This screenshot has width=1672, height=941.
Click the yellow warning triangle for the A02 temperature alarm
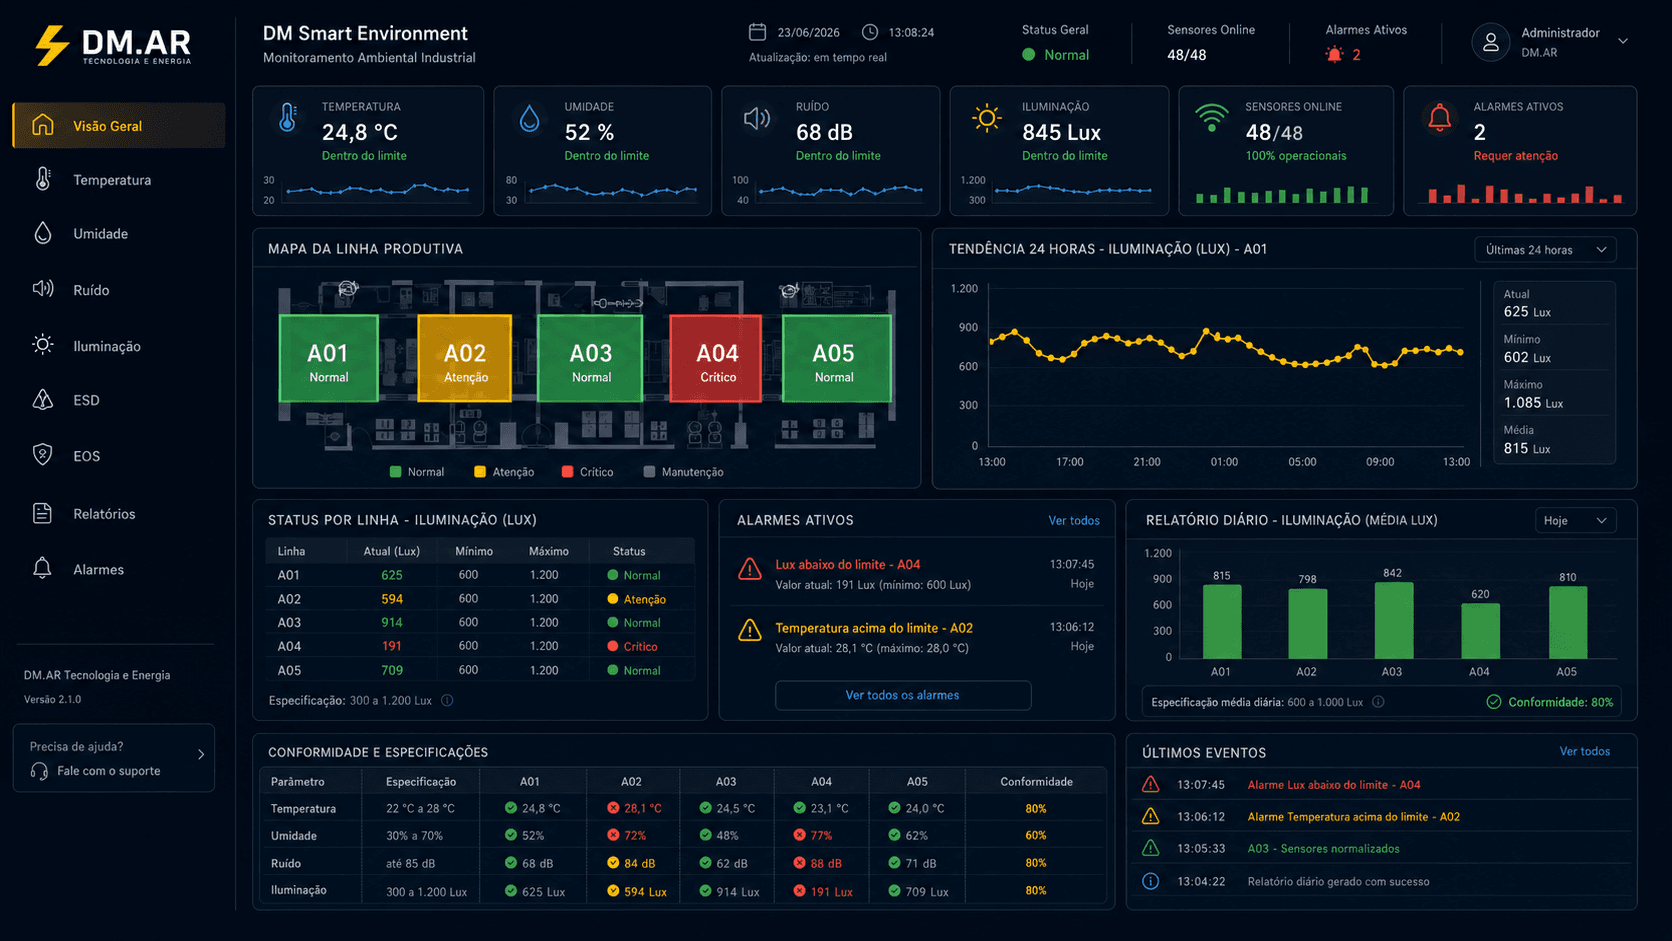tap(750, 630)
